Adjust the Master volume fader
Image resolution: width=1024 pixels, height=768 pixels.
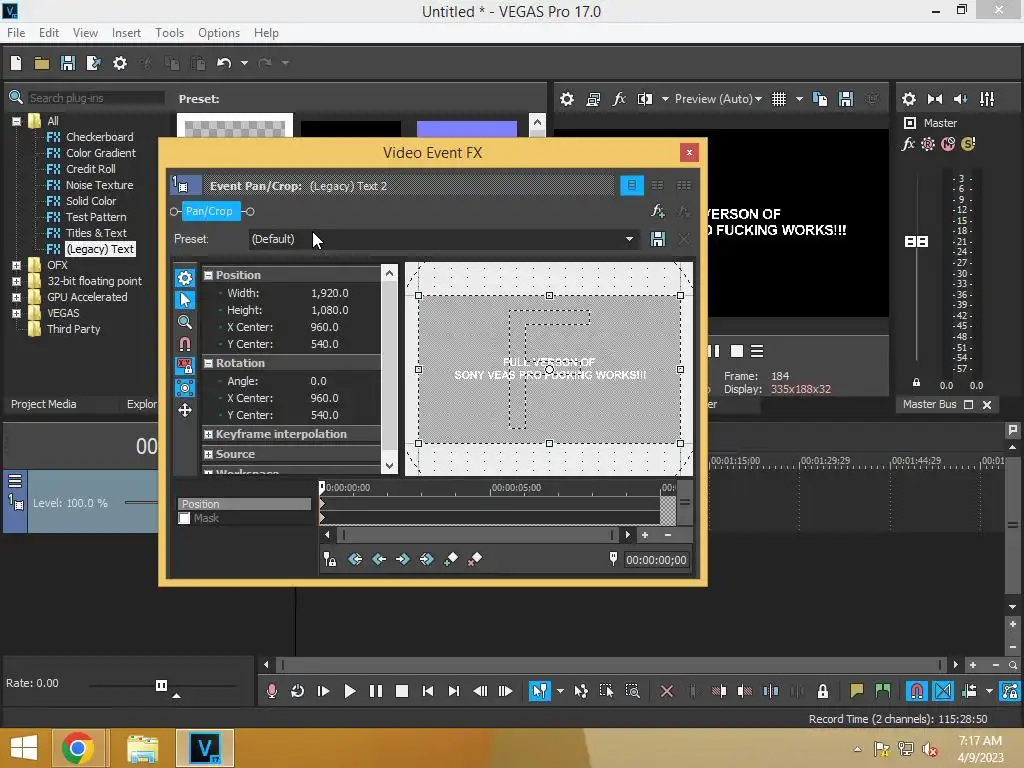pos(916,242)
